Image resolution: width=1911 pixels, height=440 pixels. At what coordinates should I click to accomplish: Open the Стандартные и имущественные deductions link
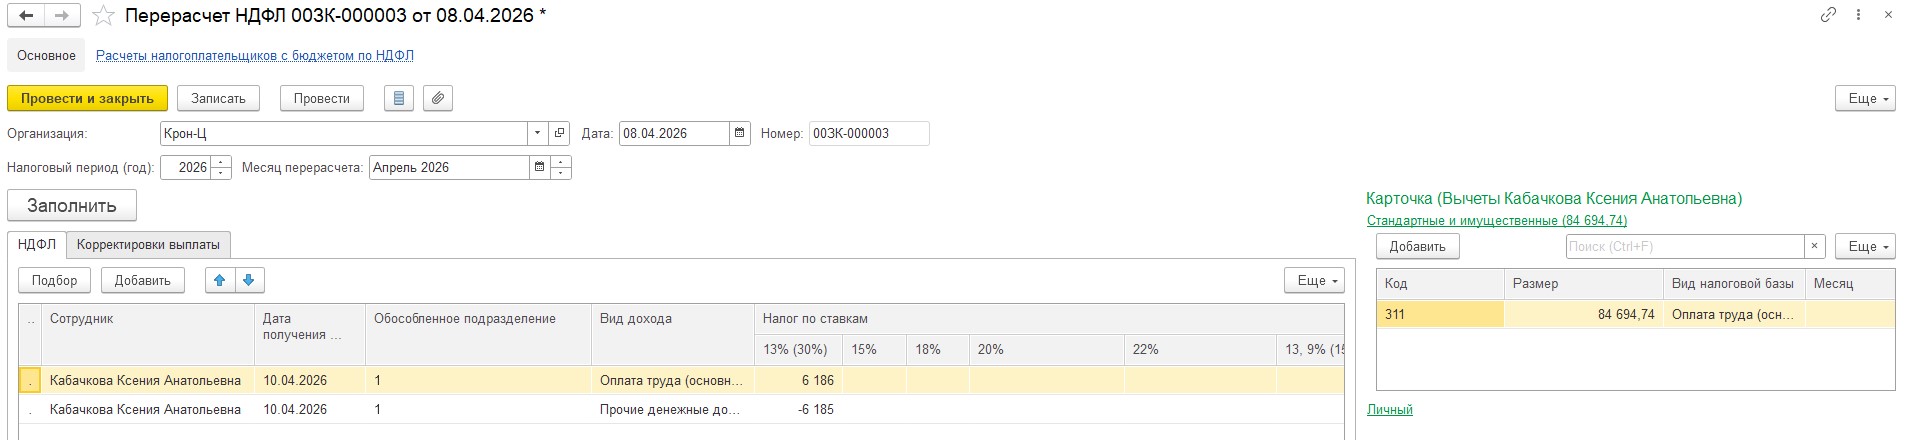[x=1496, y=220]
